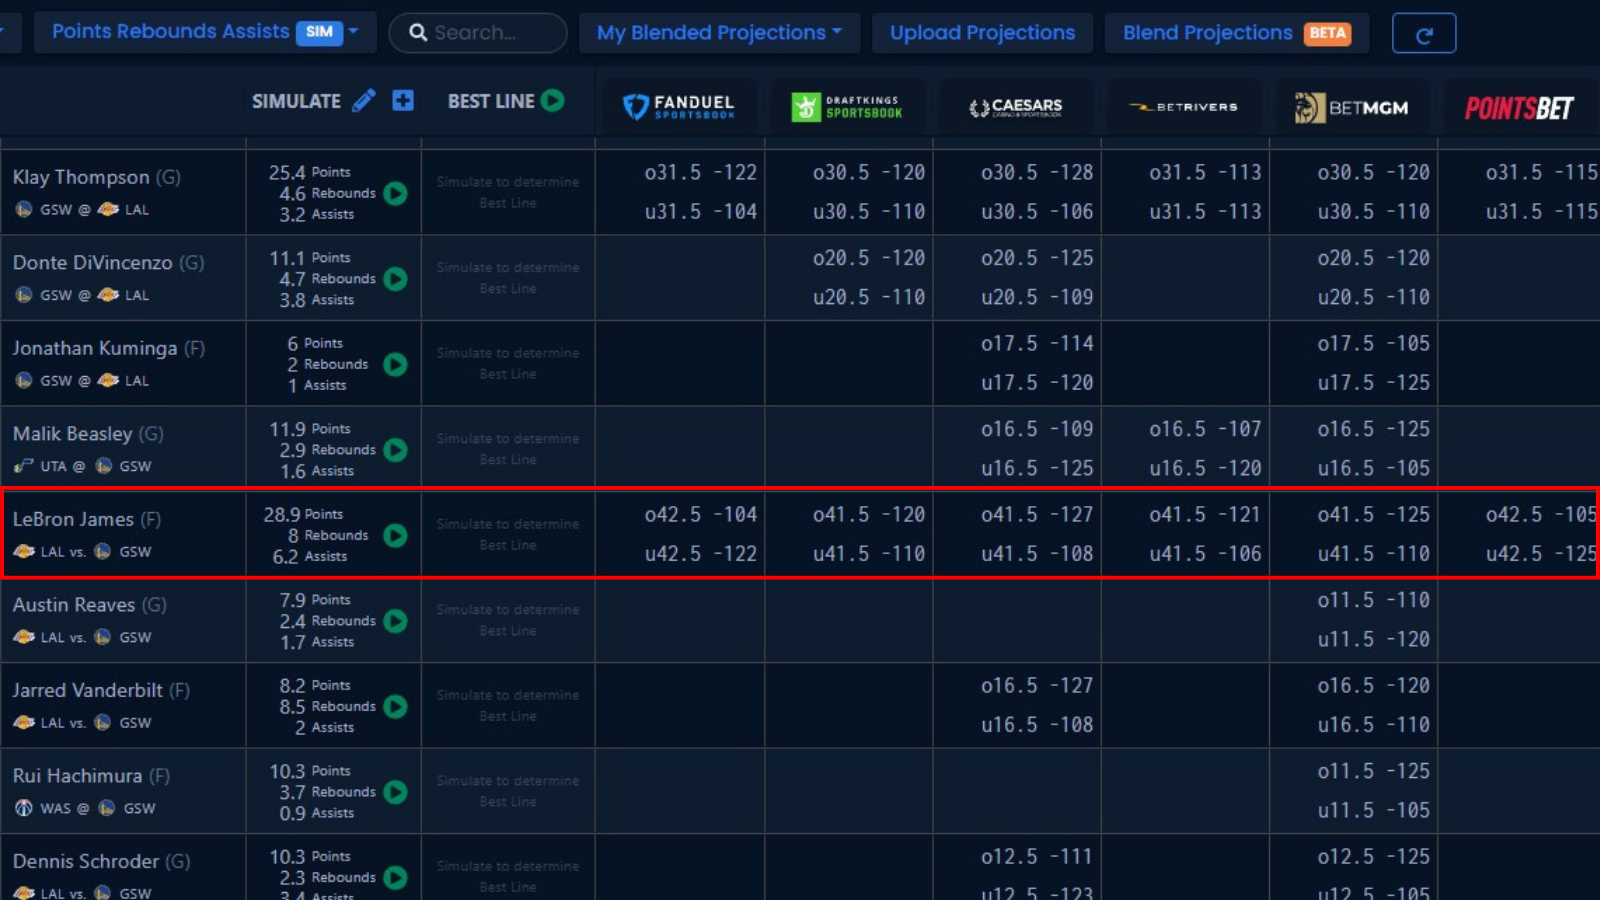
Task: Click the refresh icon button
Action: (x=1423, y=34)
